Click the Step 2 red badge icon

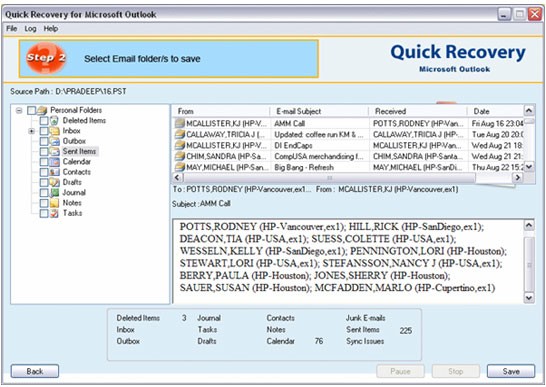coord(46,58)
